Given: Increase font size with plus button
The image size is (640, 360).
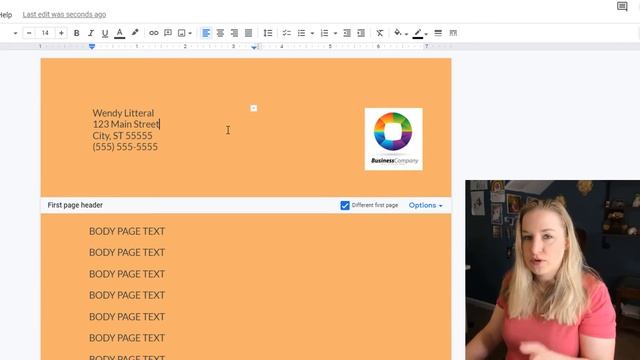Looking at the screenshot, I should click(x=61, y=33).
